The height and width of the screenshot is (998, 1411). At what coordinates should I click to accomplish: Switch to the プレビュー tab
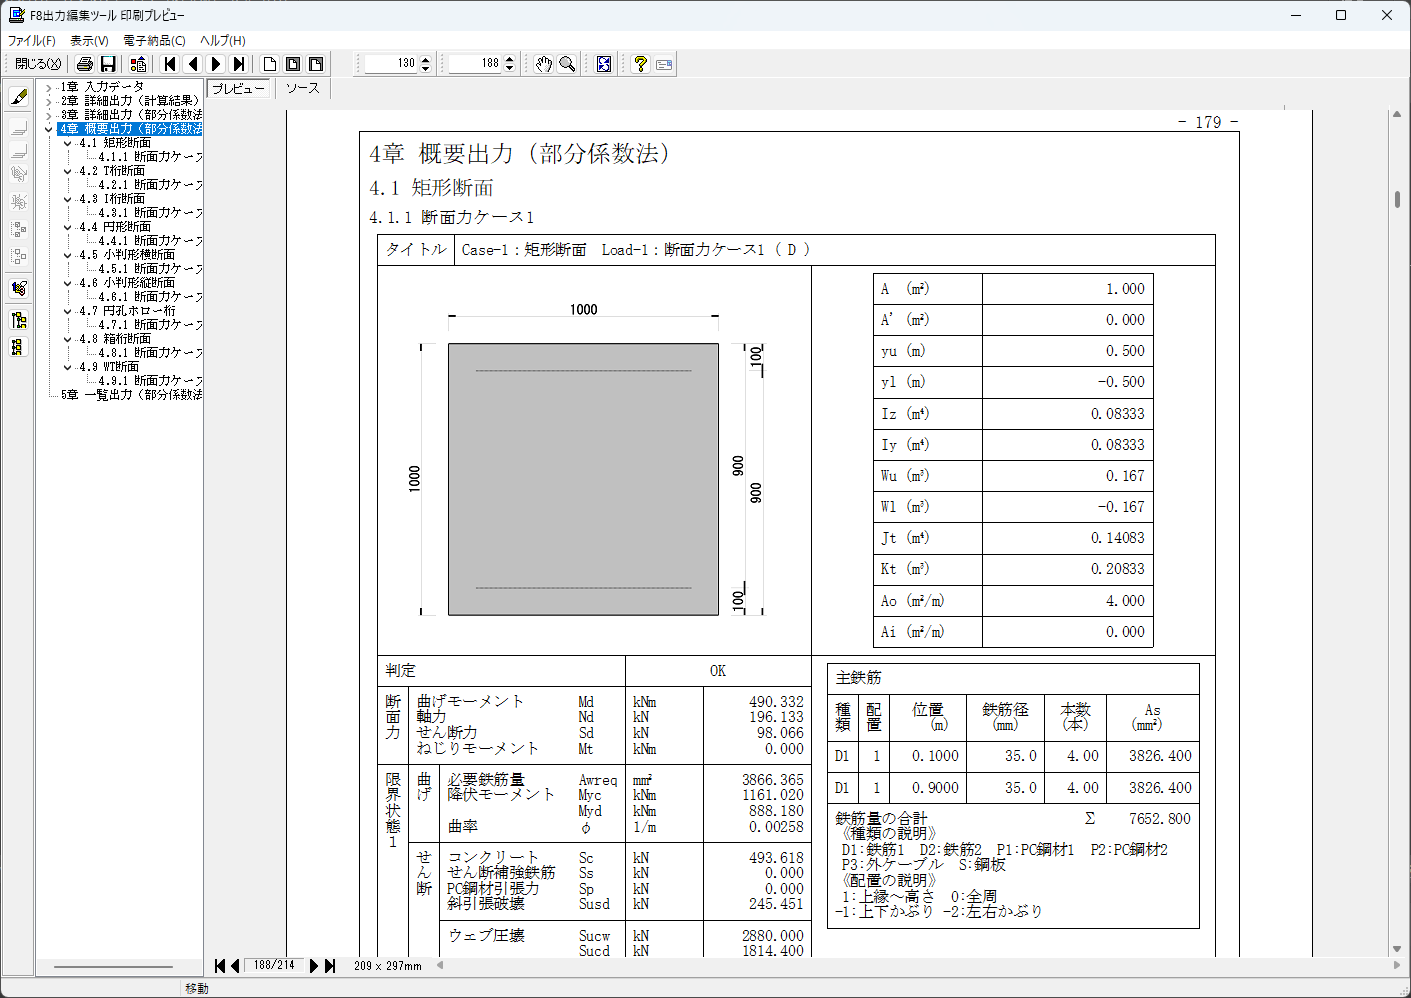tap(239, 89)
